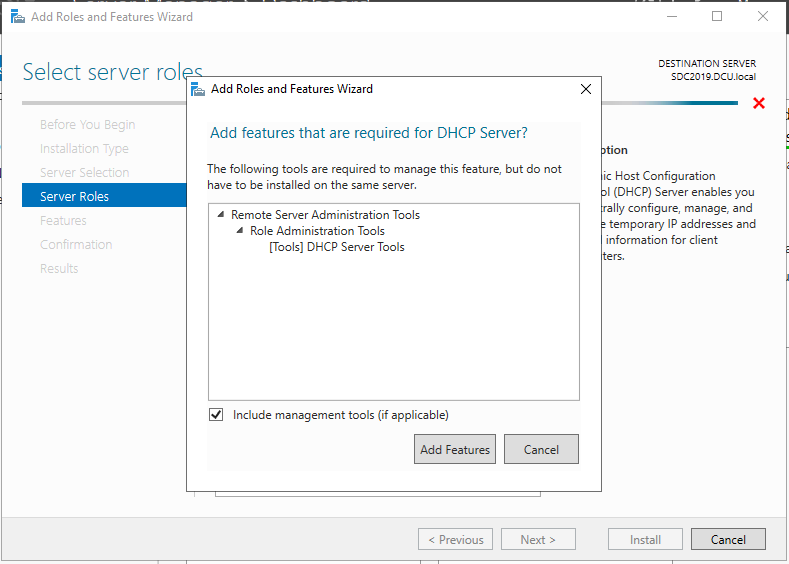This screenshot has height=564, width=789.
Task: Open the Installation Type step
Action: pyautogui.click(x=84, y=149)
